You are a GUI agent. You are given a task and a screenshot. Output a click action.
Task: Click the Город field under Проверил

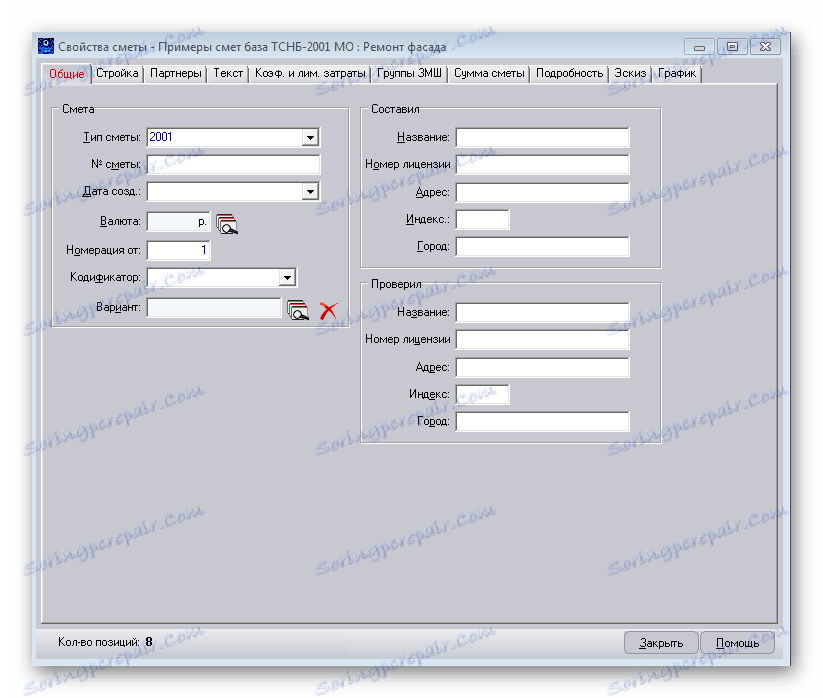(543, 421)
